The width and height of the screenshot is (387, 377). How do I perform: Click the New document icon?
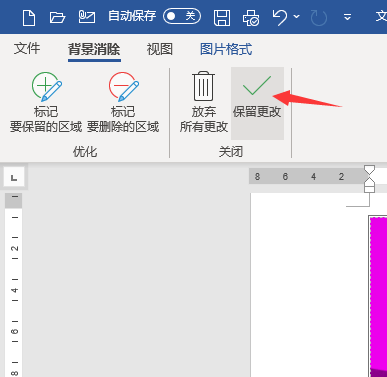coord(29,17)
